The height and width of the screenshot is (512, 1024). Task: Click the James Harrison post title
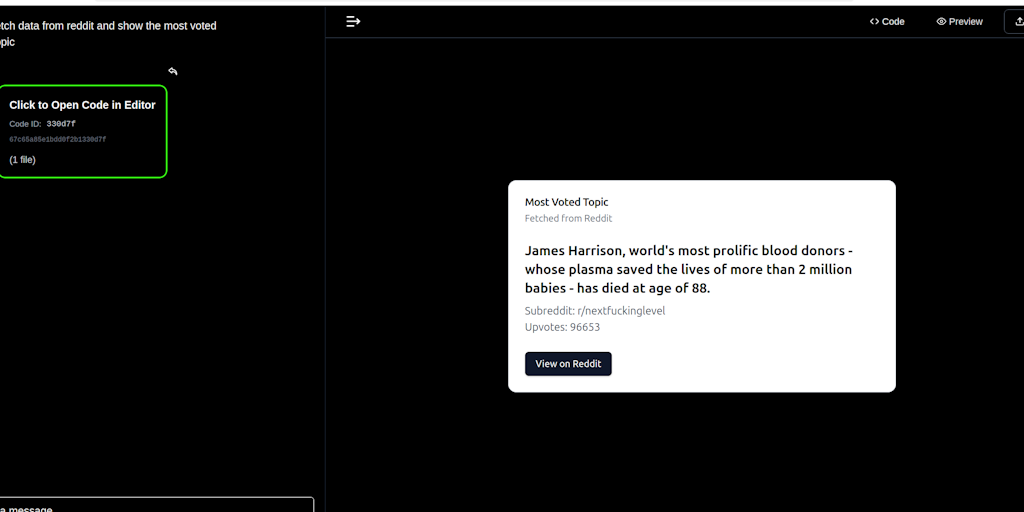coord(689,269)
